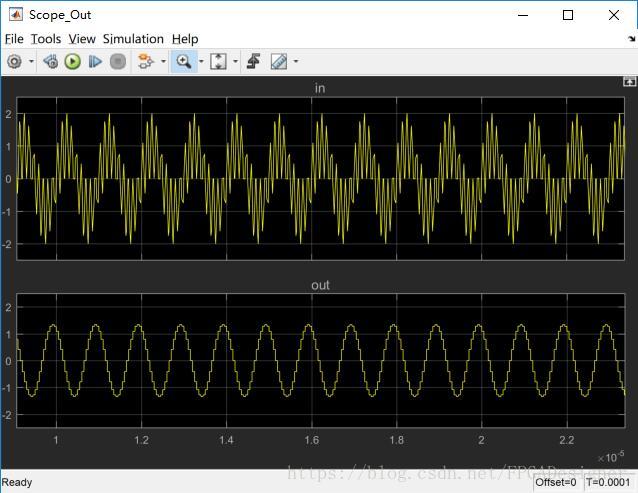This screenshot has width=638, height=493.
Task: Click the Step Forward button
Action: coord(95,61)
